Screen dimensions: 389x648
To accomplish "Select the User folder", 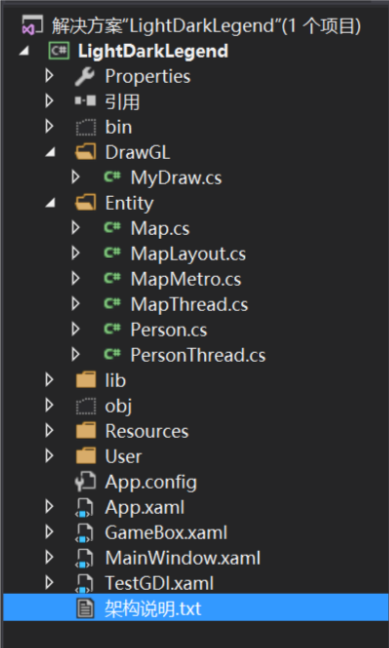I will (x=123, y=456).
